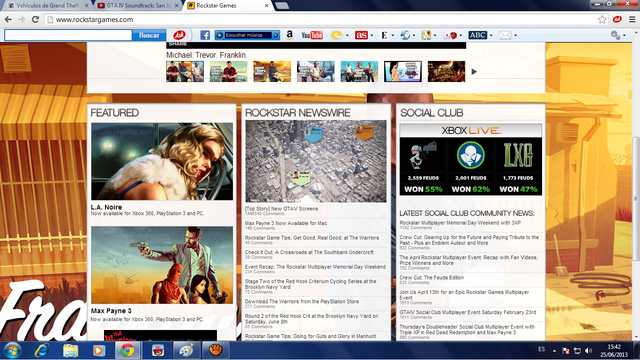
Task: Select the cartoon woman purple thumbnail
Action: 403,71
